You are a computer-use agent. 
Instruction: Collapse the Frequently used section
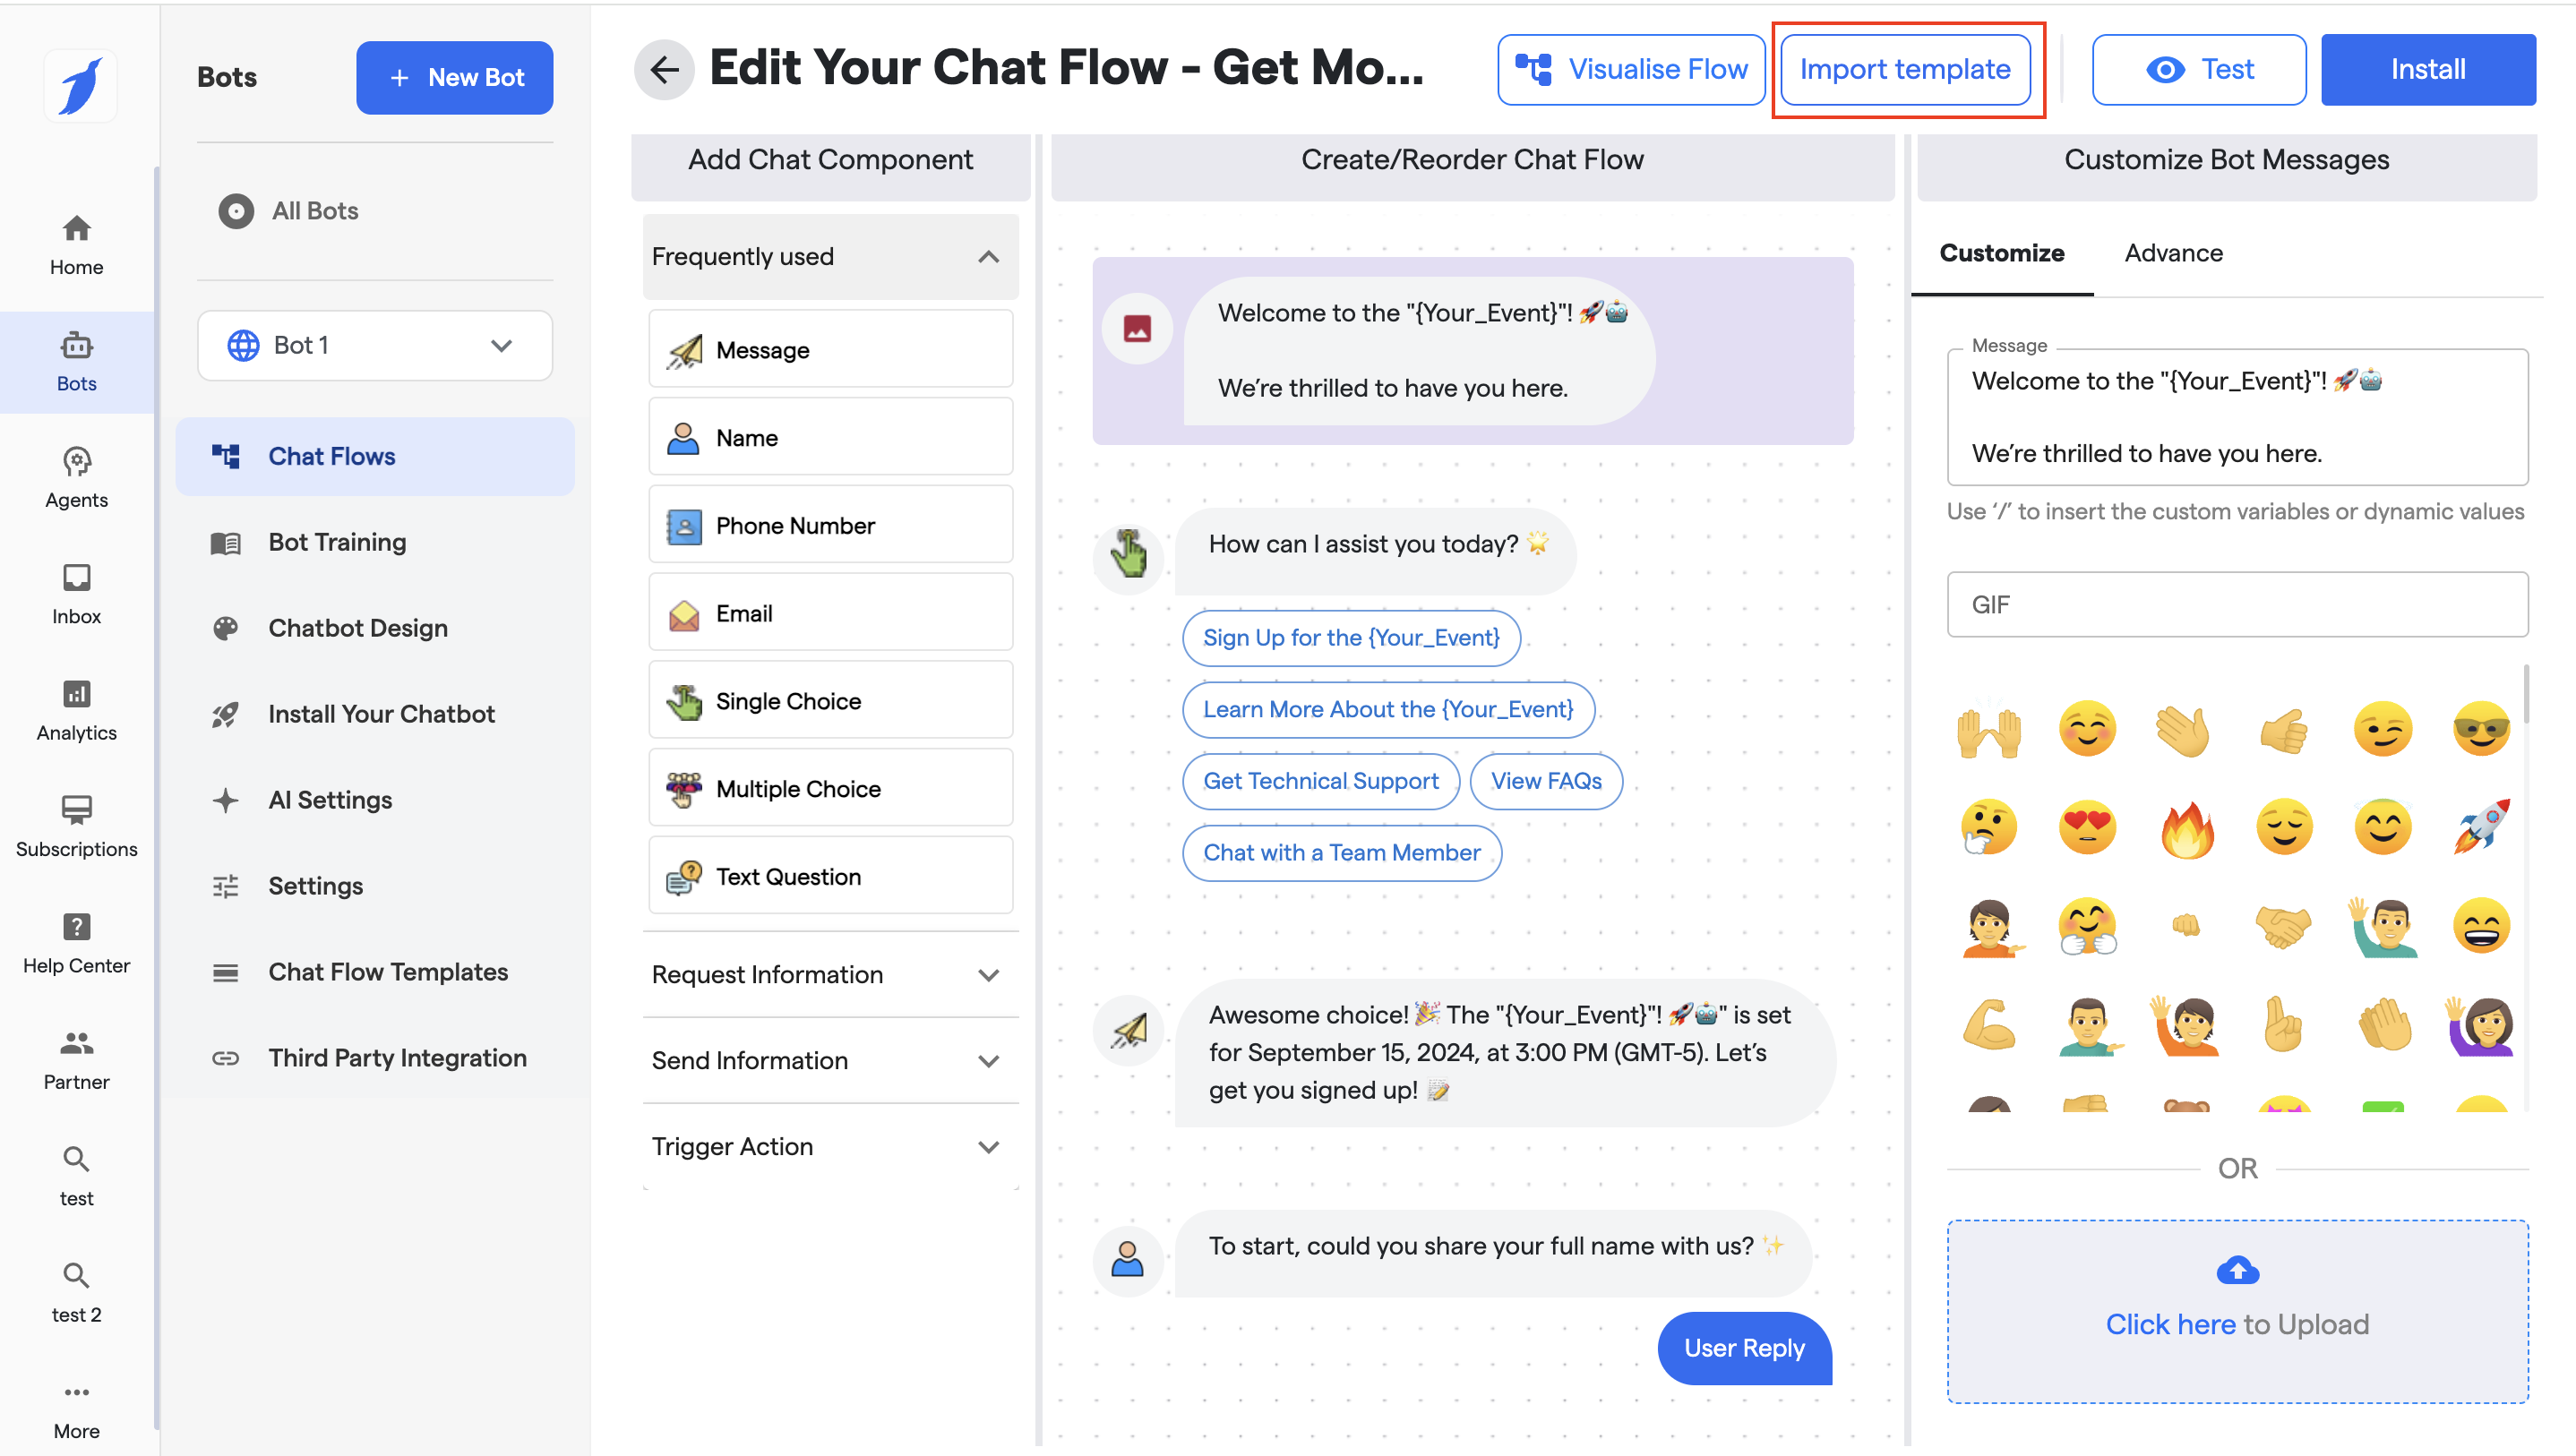(x=987, y=257)
